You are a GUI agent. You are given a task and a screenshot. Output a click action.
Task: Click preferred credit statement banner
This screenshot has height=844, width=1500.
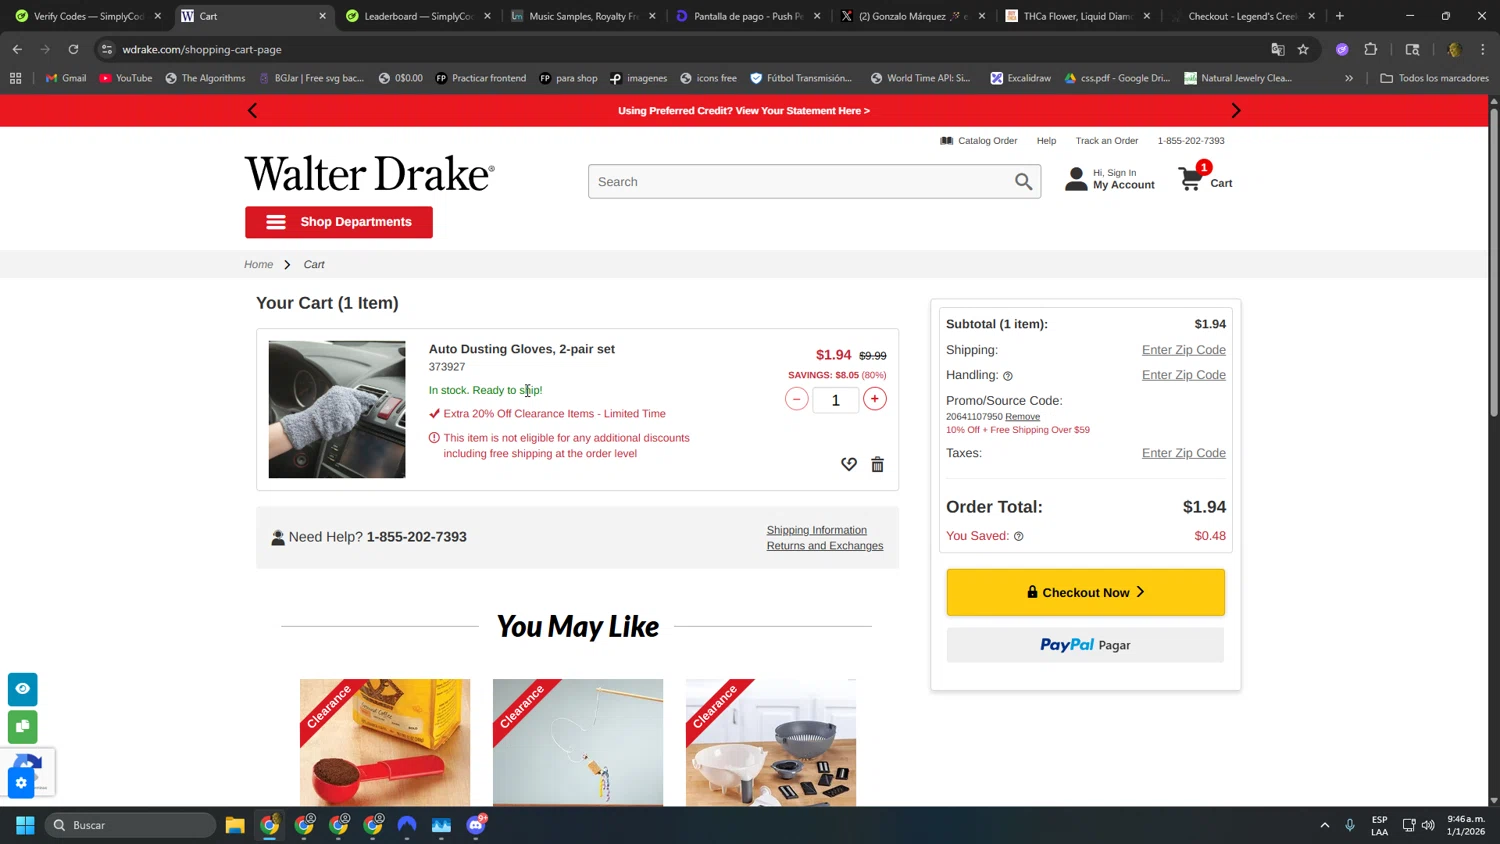(x=743, y=111)
